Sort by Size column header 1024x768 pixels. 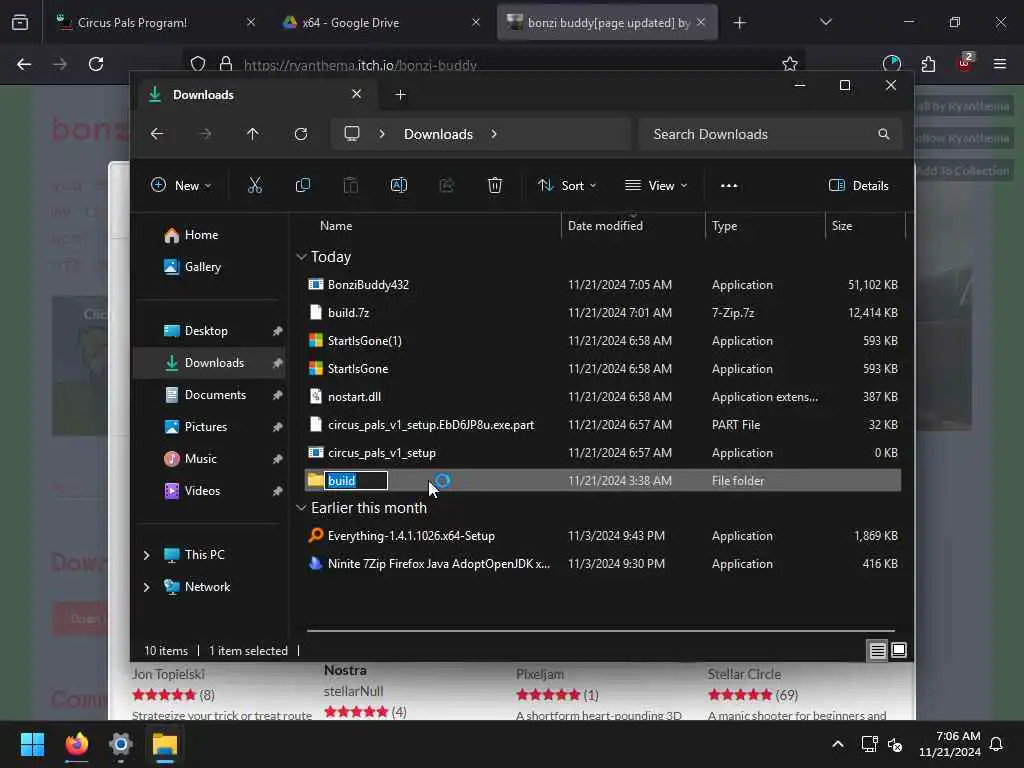coord(865,225)
